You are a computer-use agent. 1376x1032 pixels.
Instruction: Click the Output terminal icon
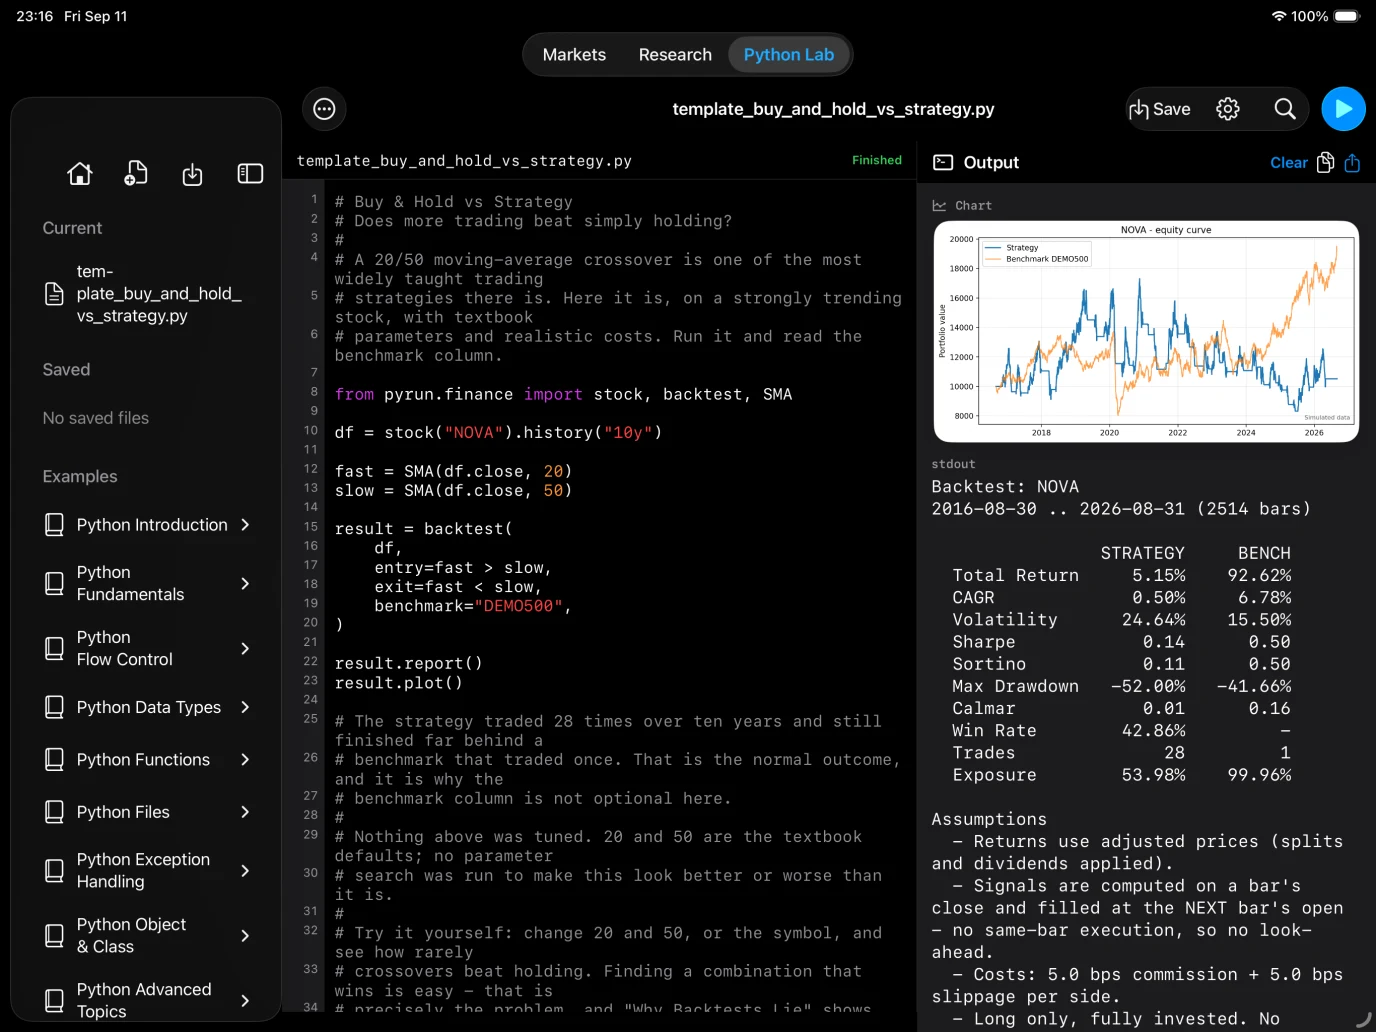pyautogui.click(x=943, y=163)
